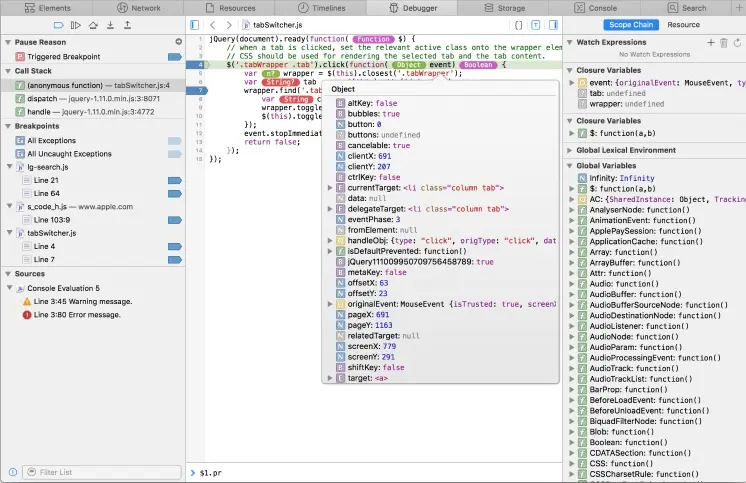
Task: Select the dispatch call stack frame
Action: point(93,99)
